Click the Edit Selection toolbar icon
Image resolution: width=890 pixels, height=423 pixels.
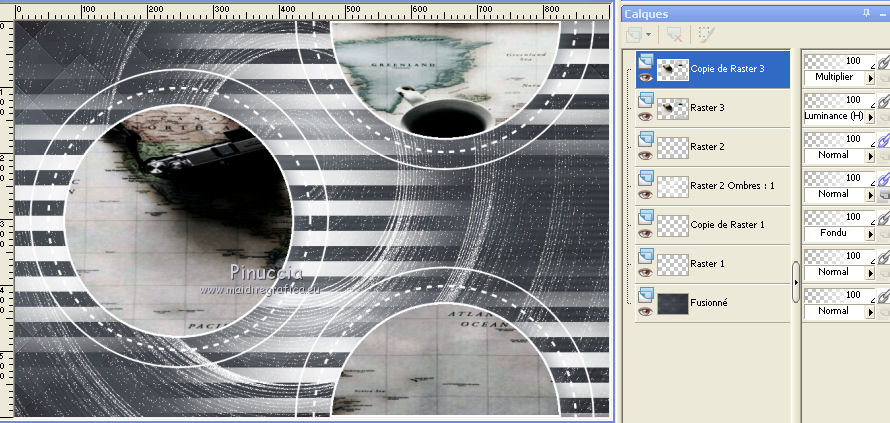(x=706, y=35)
